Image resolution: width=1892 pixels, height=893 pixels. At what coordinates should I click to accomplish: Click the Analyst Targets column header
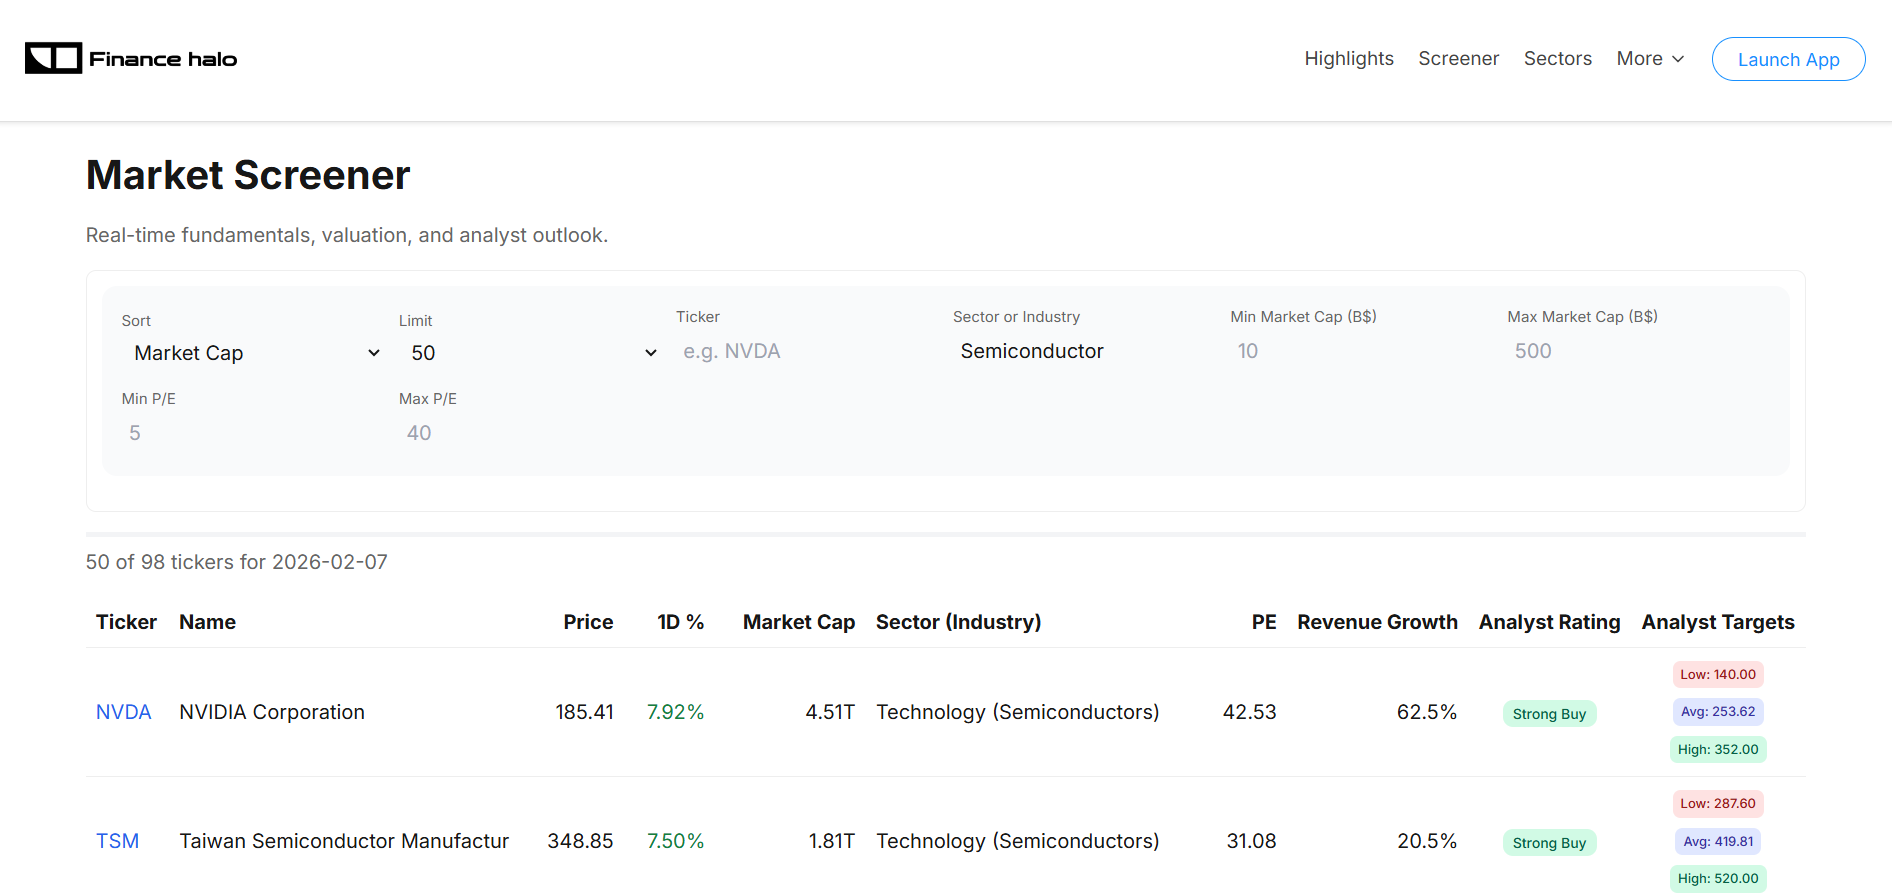1717,622
